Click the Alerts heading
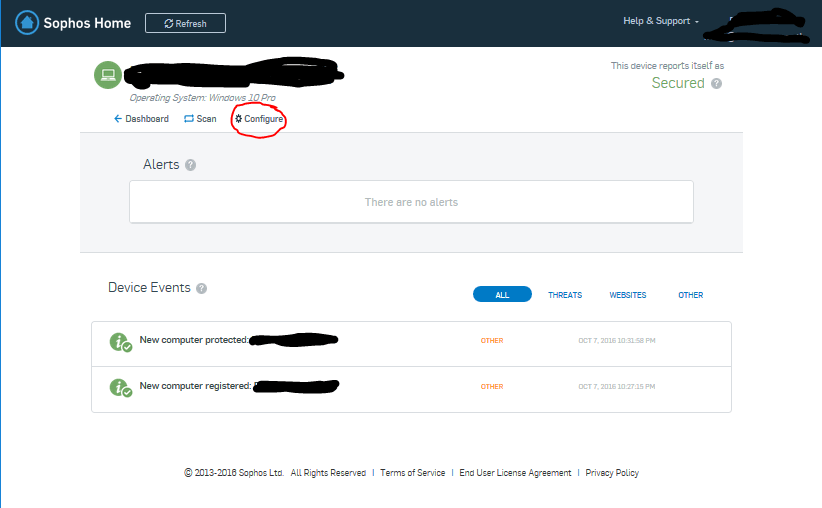Viewport: 822px width, 508px height. point(161,165)
